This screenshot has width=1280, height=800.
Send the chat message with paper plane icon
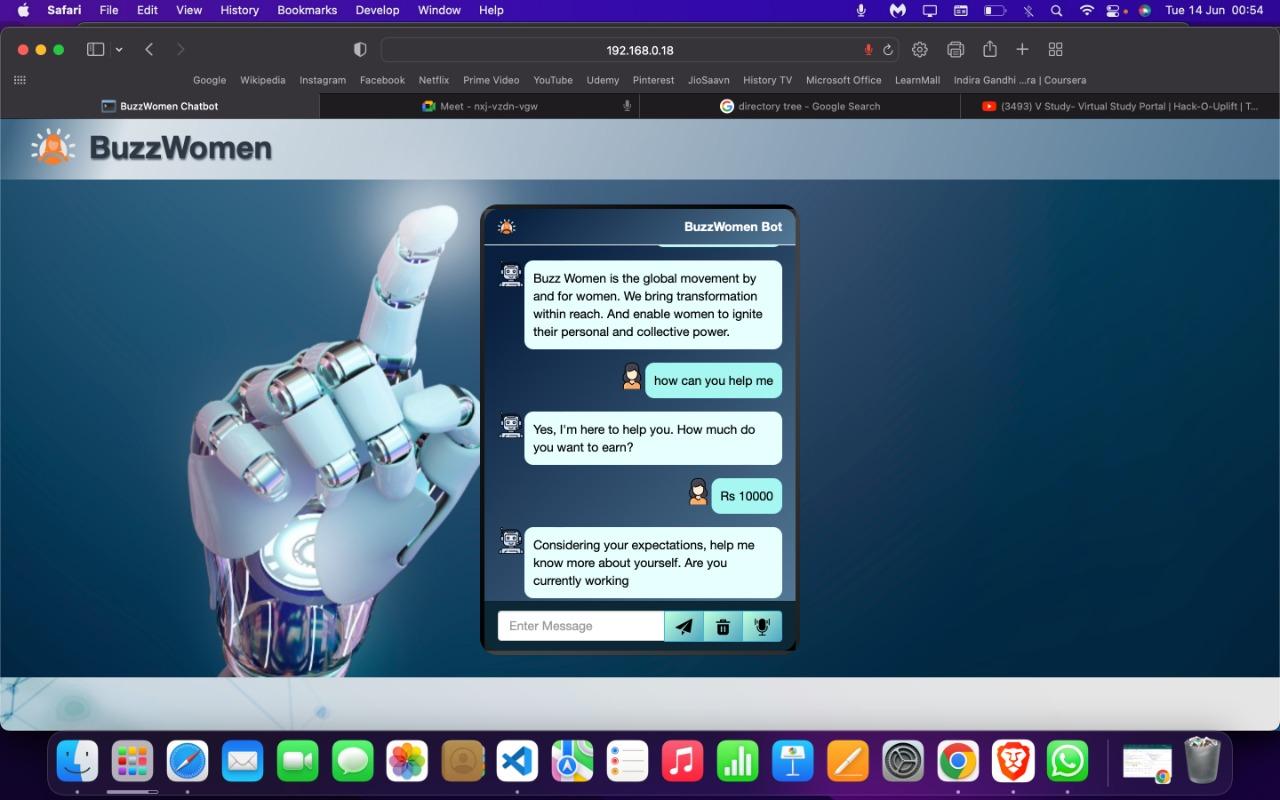pyautogui.click(x=684, y=626)
